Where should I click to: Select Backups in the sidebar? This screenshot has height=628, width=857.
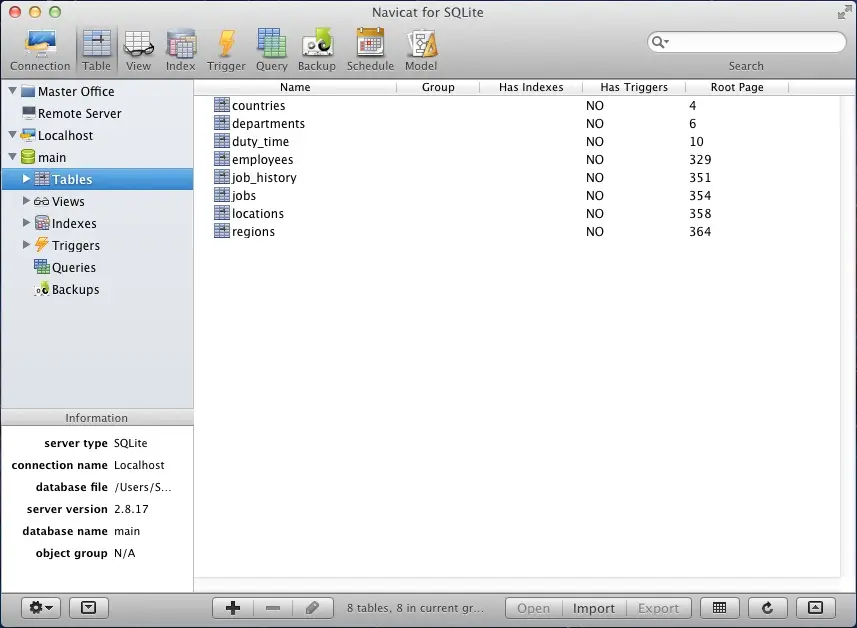(75, 289)
